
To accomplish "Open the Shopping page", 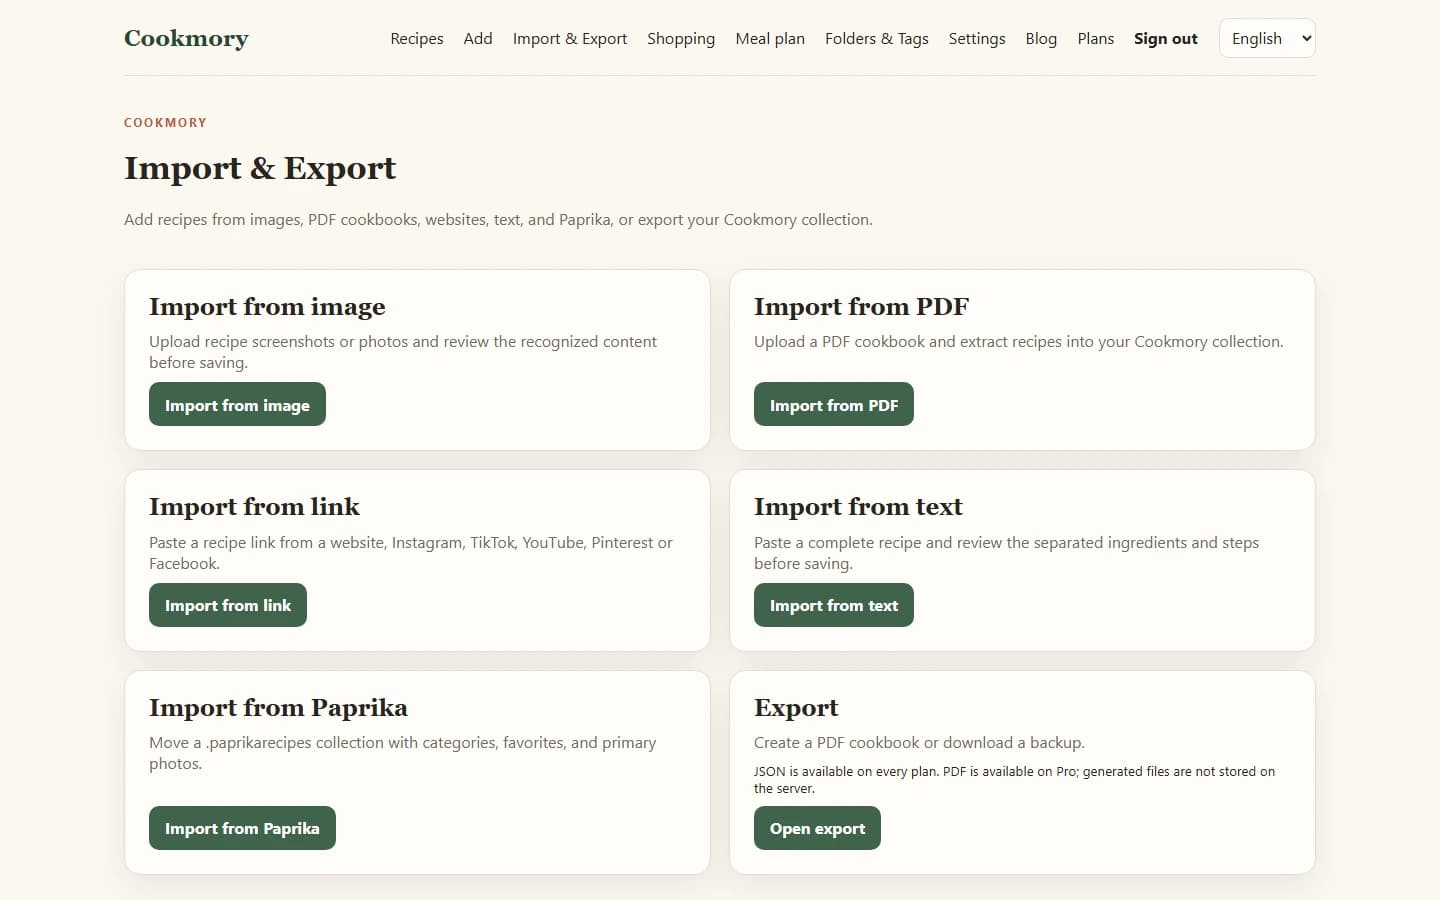I will tap(681, 38).
